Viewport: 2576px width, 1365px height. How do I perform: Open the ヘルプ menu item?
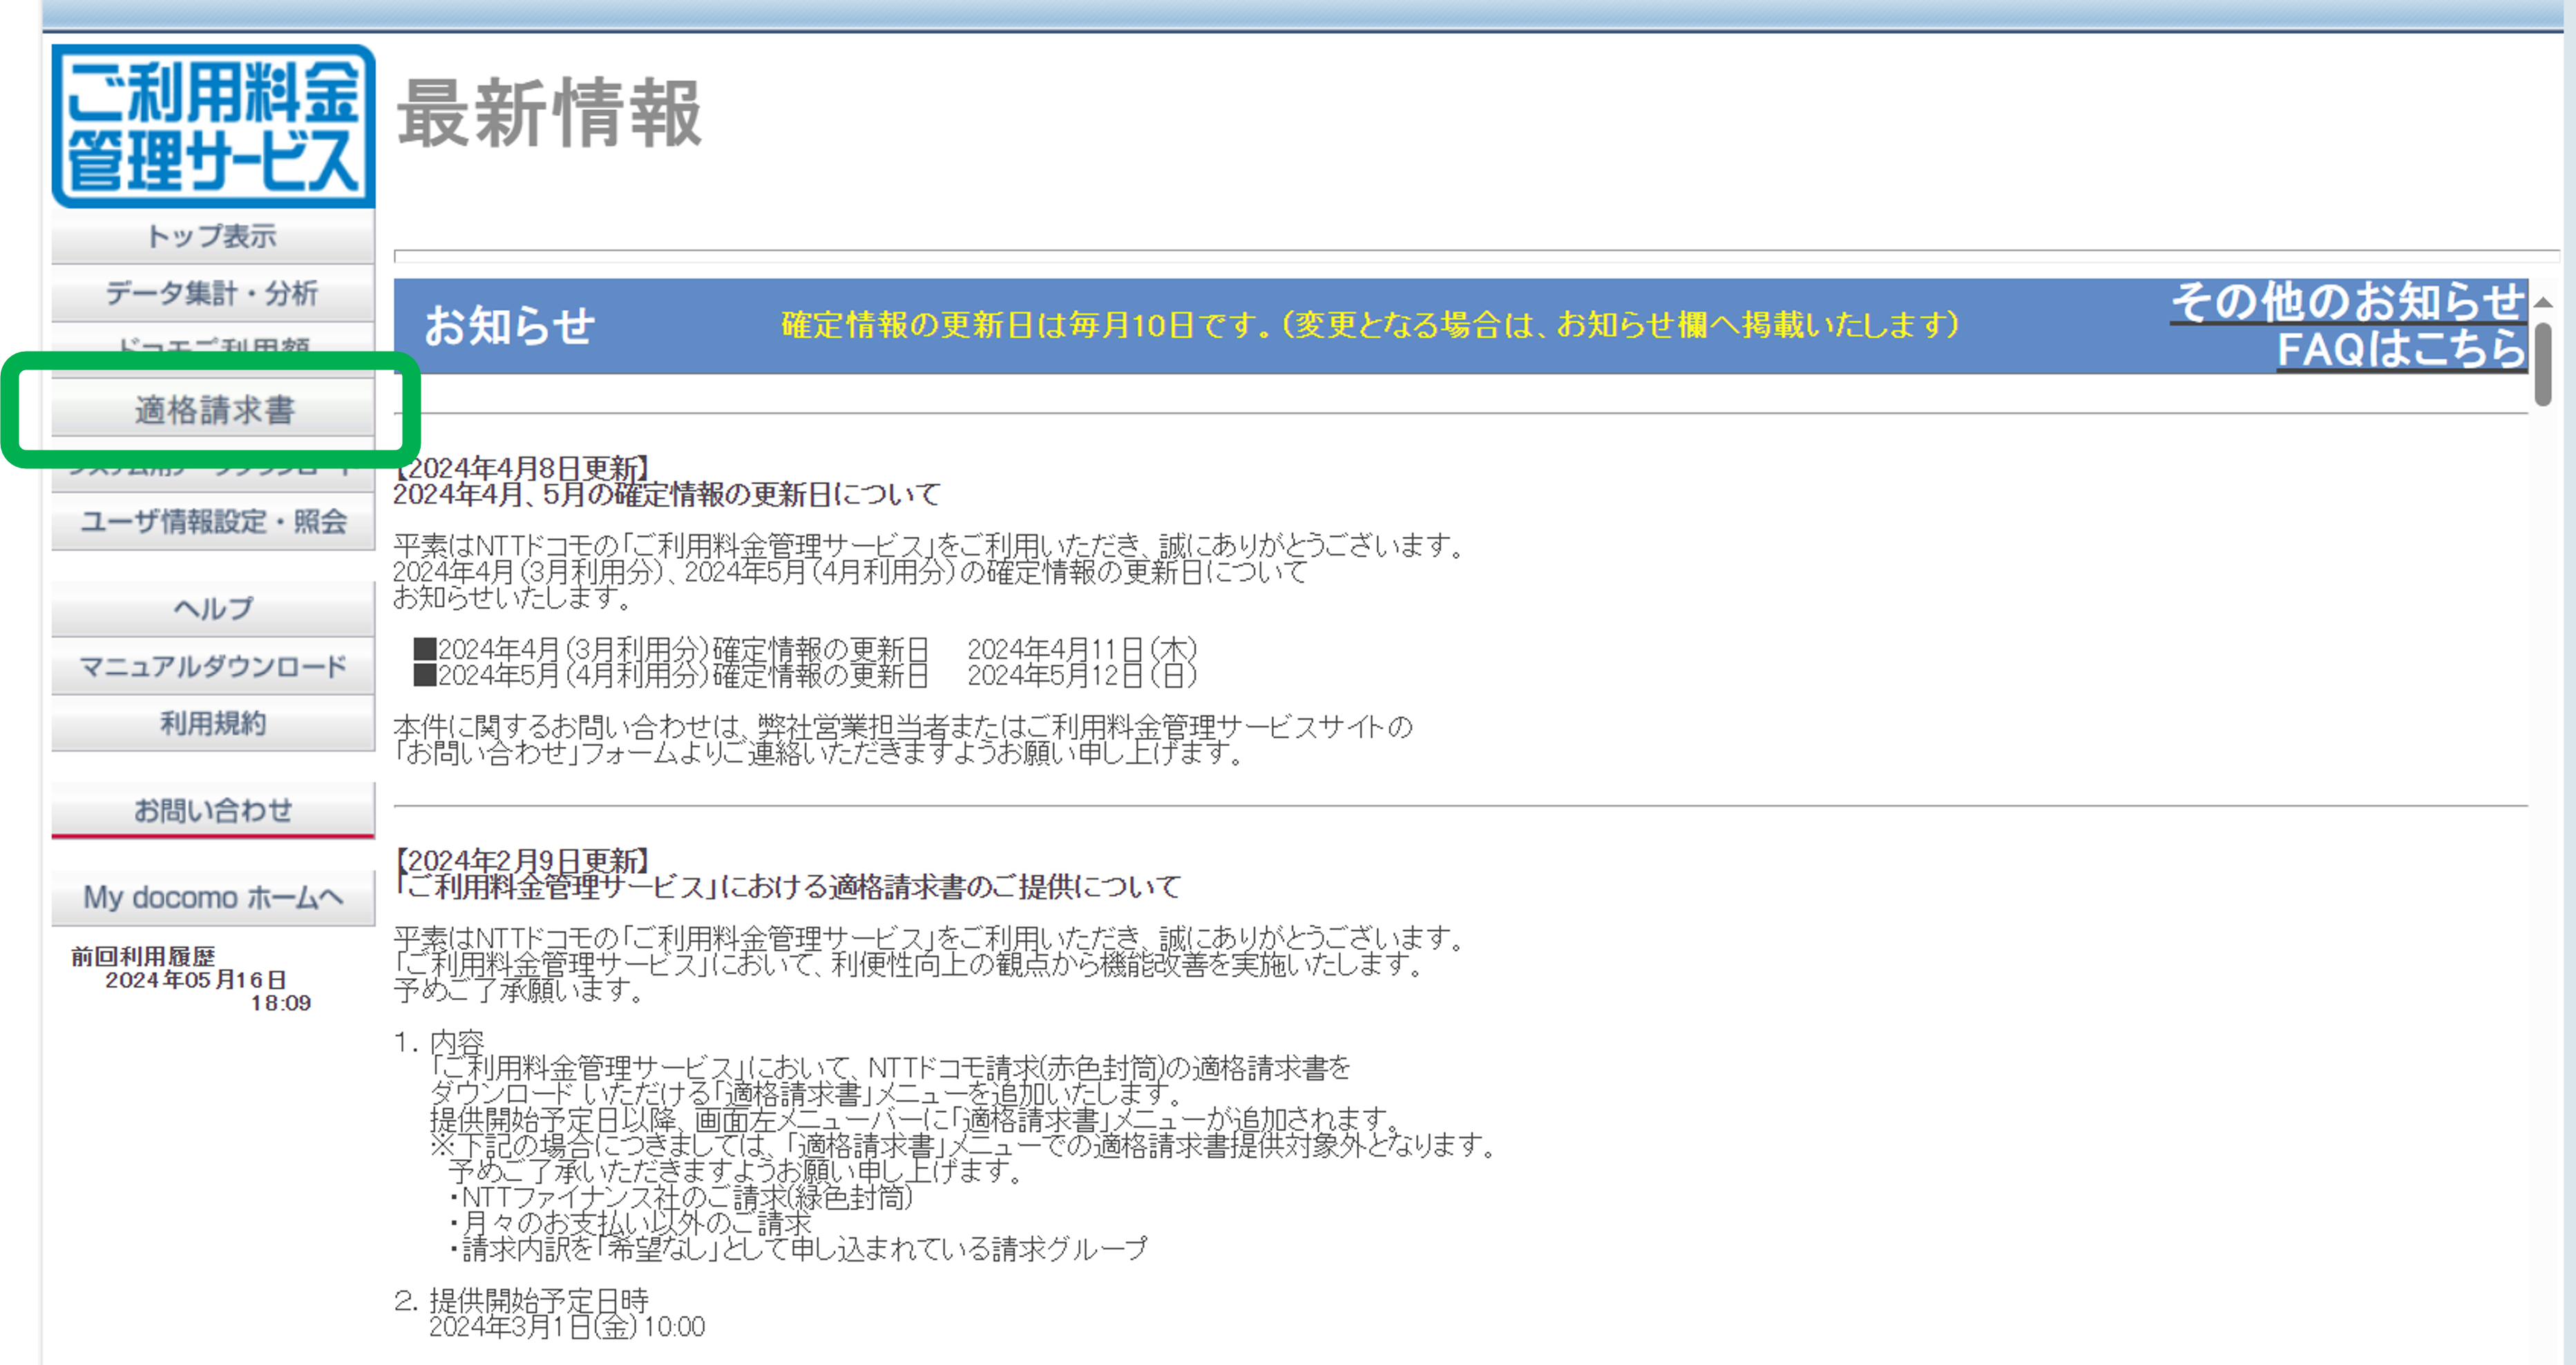point(213,608)
